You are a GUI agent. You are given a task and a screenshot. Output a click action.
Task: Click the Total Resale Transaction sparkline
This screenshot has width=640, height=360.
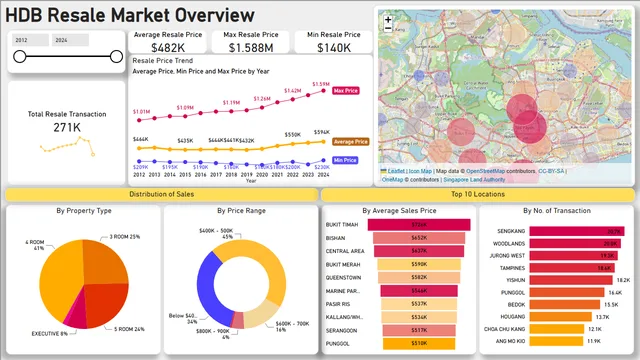pyautogui.click(x=67, y=147)
